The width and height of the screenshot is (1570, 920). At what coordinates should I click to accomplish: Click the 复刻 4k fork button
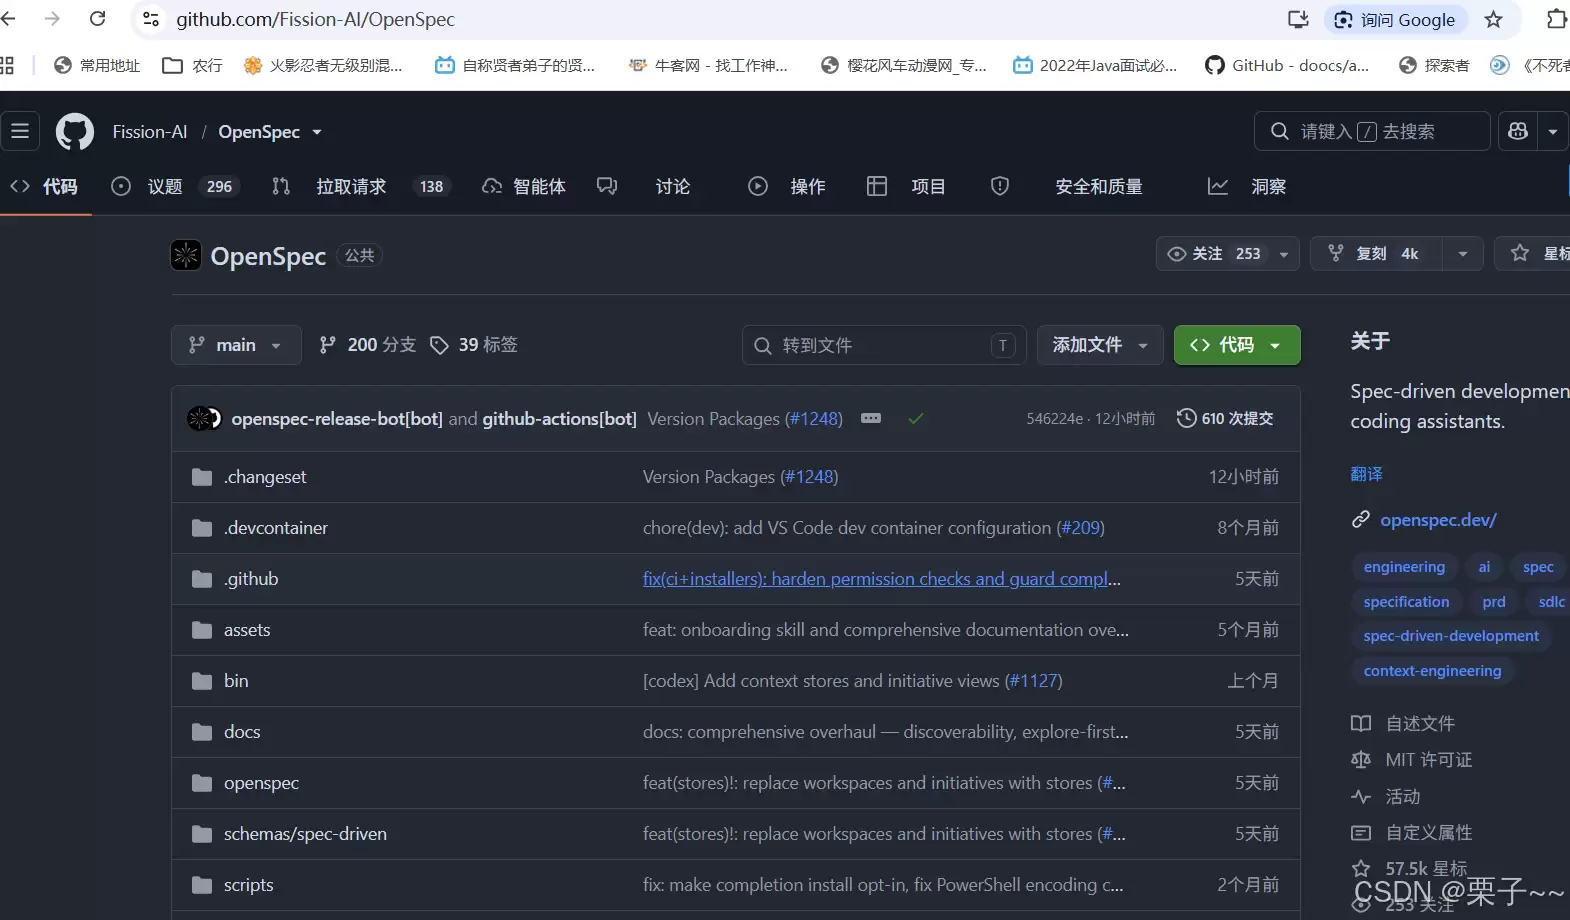point(1376,254)
